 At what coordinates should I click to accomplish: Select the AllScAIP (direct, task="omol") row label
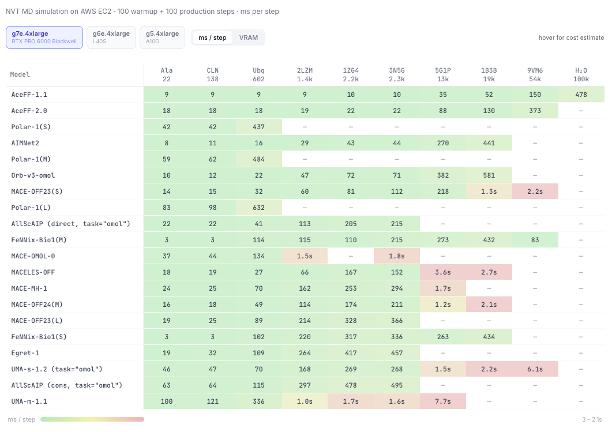point(71,224)
